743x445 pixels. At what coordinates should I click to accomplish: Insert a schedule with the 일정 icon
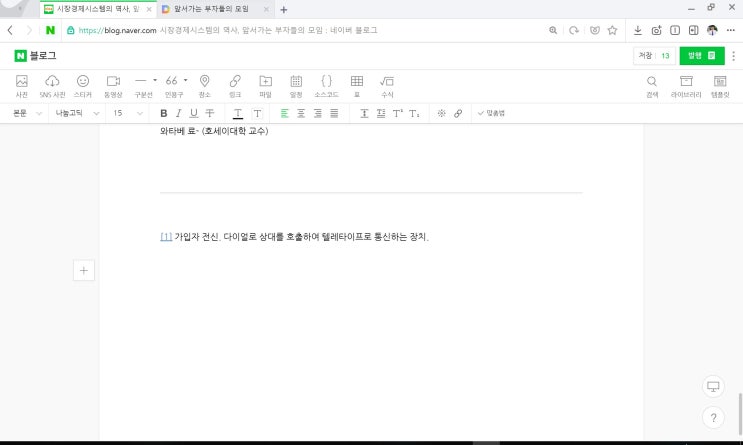pyautogui.click(x=296, y=86)
